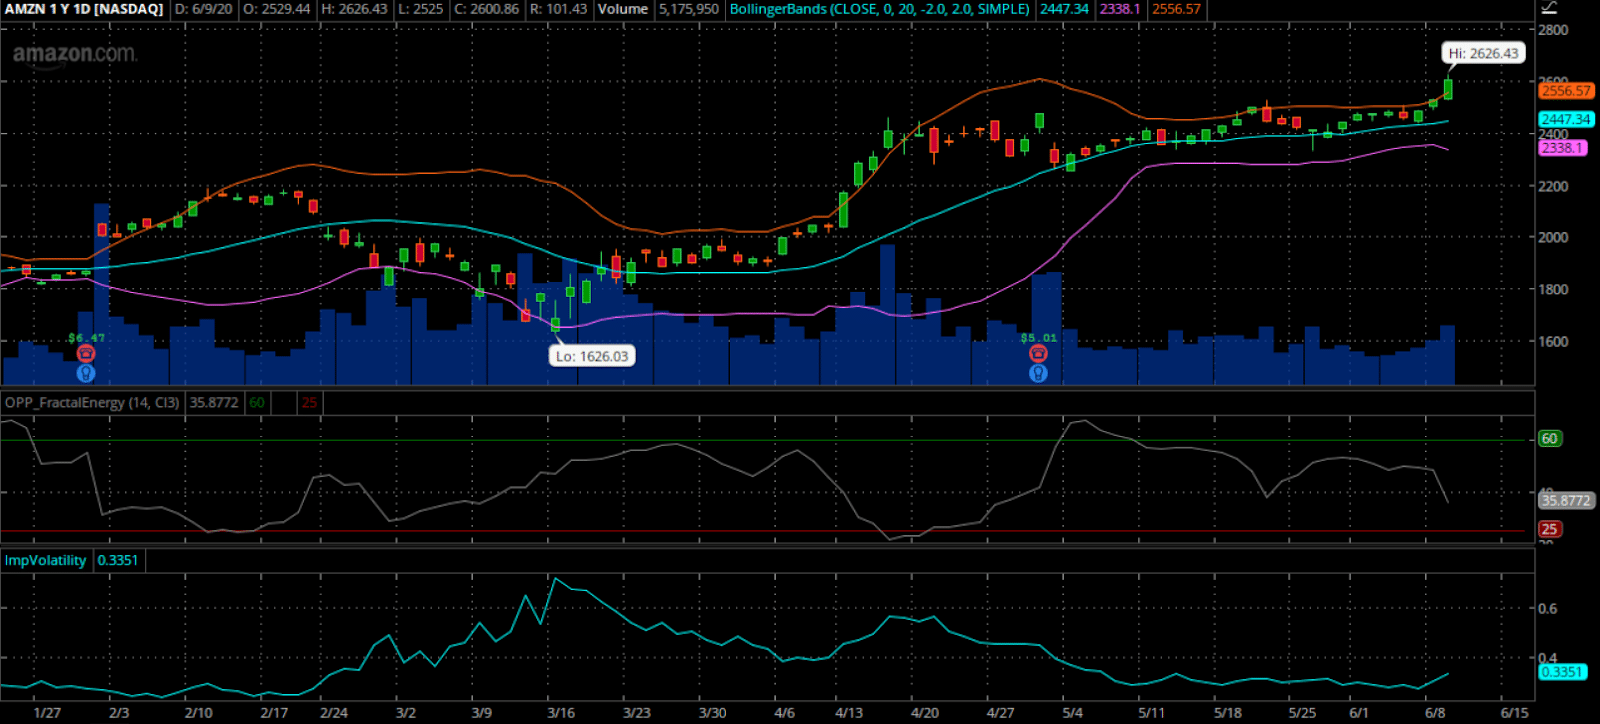Click the 5/25 date on time axis

(x=1302, y=713)
